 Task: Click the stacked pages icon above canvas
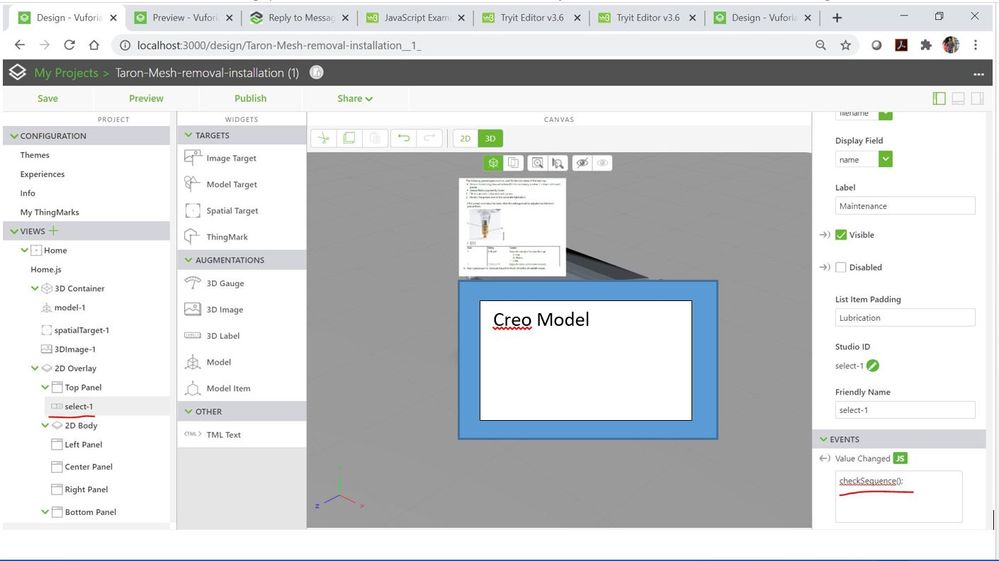[513, 163]
